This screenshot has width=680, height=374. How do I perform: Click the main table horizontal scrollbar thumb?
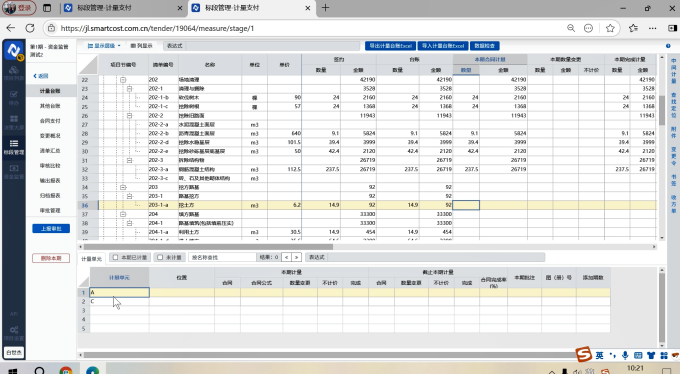[208, 246]
